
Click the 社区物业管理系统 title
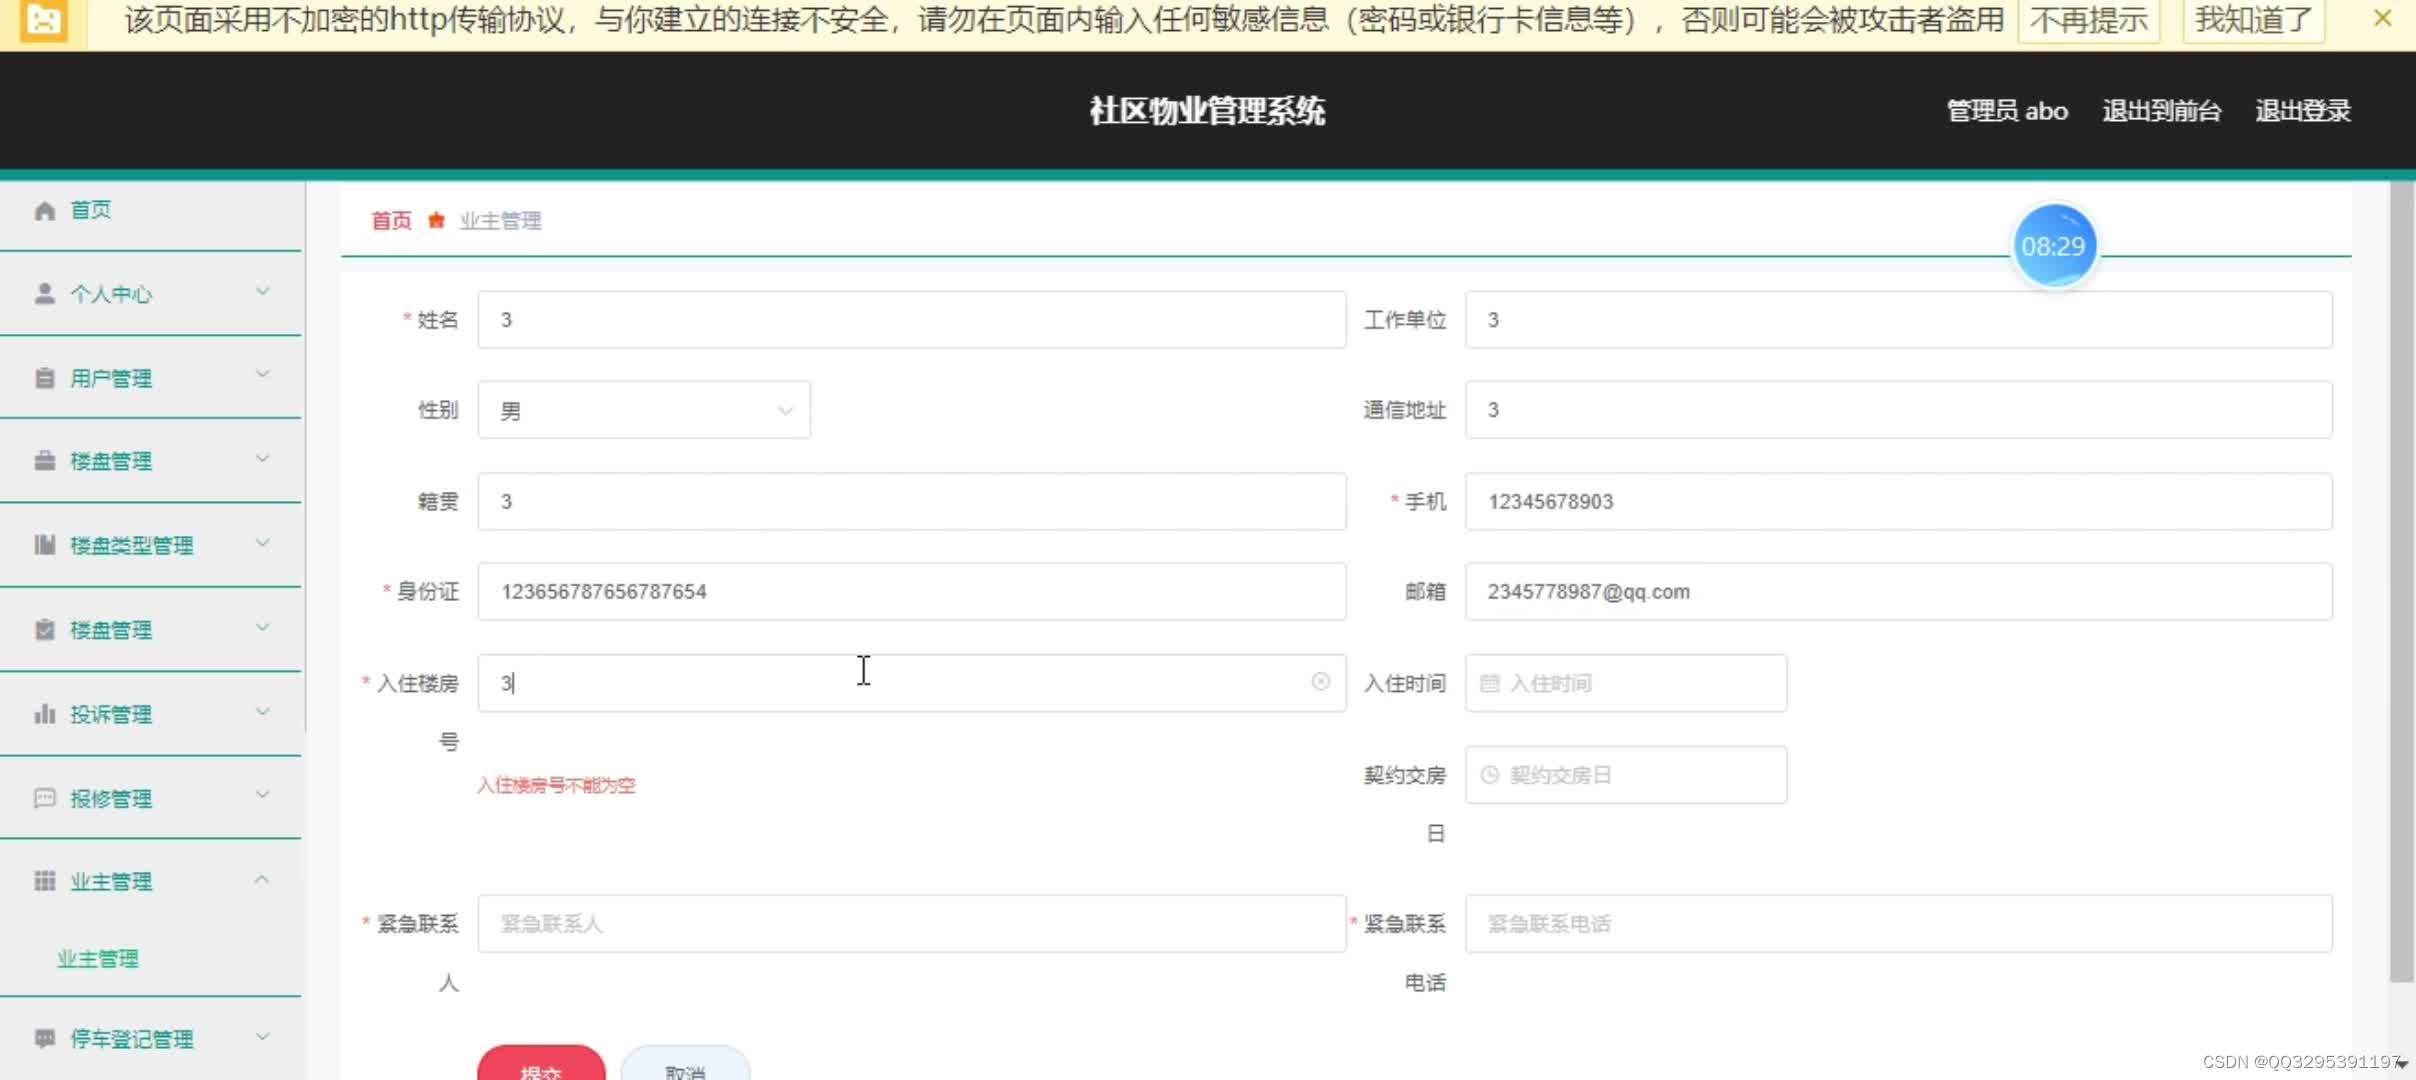click(1207, 110)
